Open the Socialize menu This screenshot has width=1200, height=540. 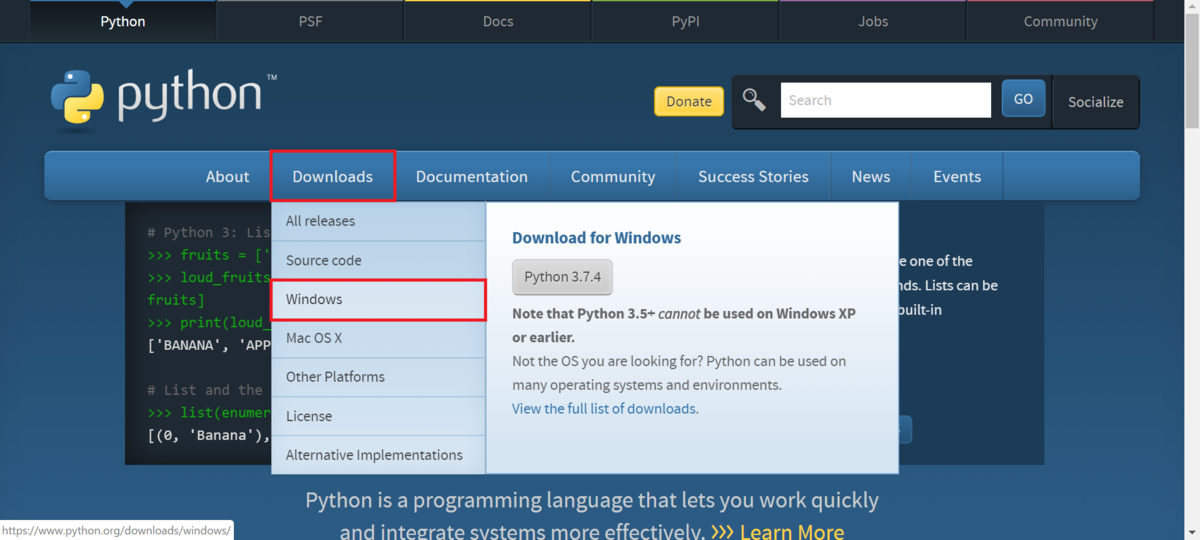1095,101
